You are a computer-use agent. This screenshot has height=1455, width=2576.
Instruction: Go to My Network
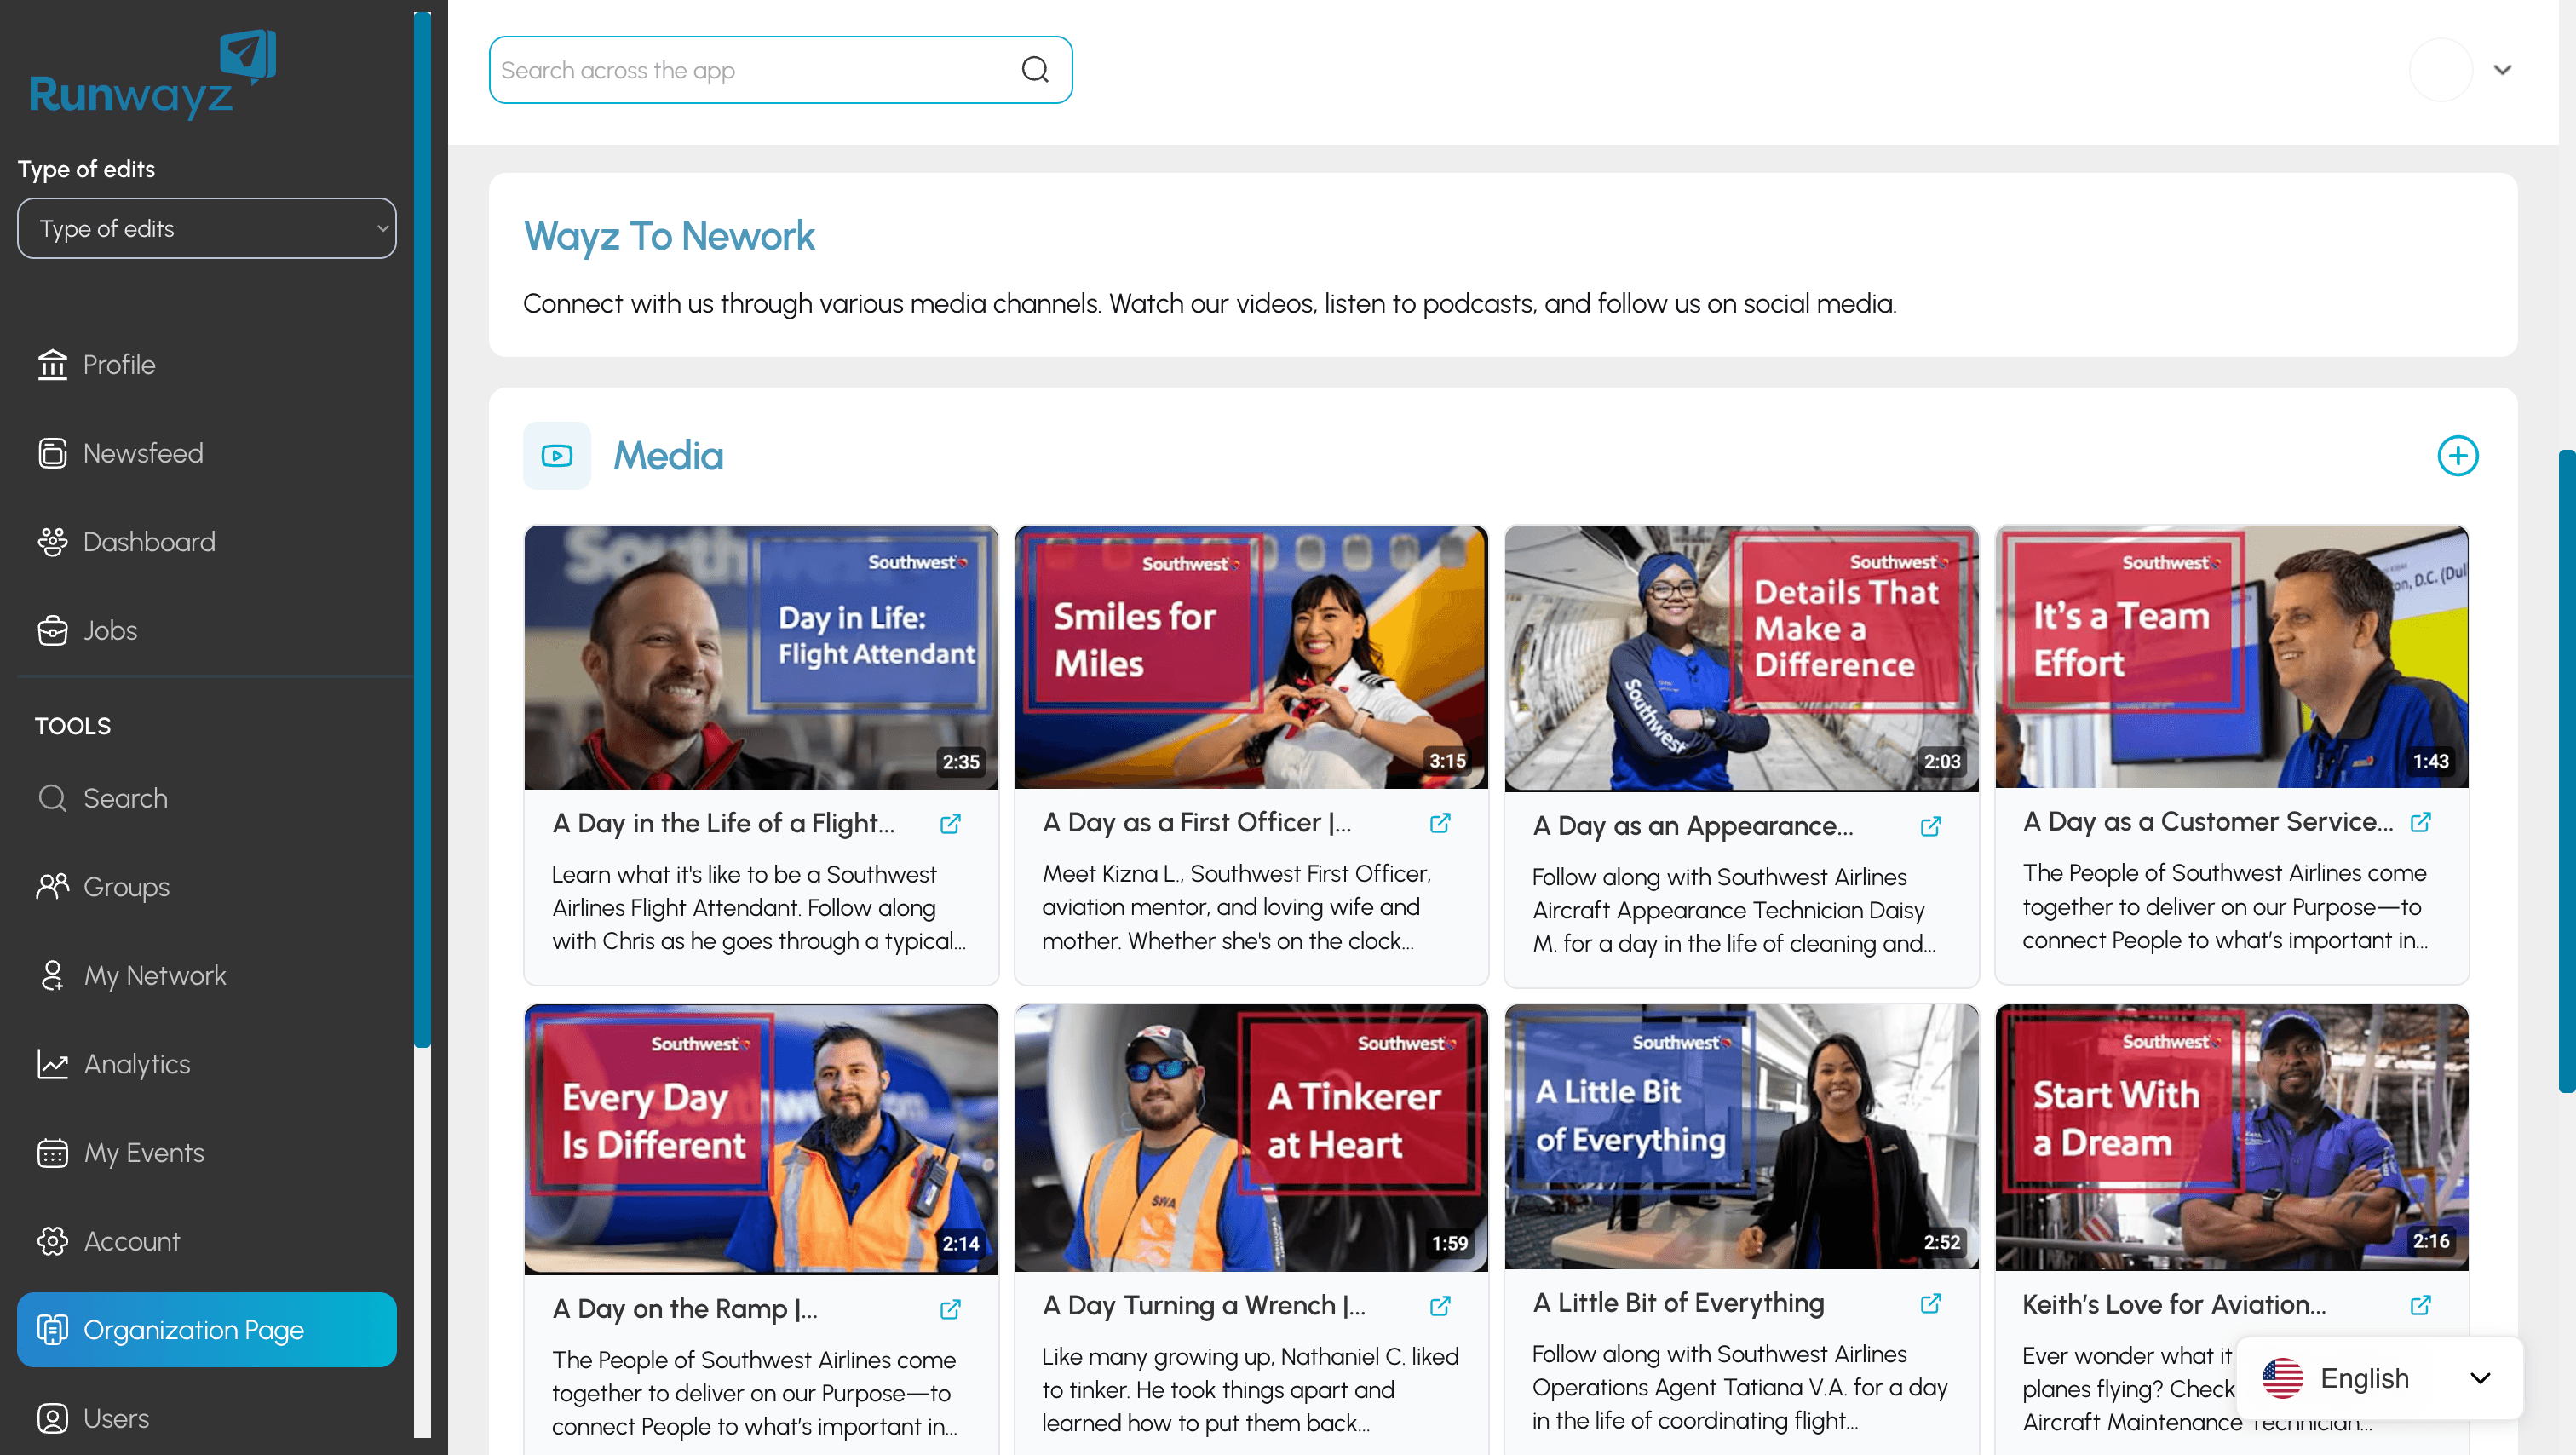(207, 975)
